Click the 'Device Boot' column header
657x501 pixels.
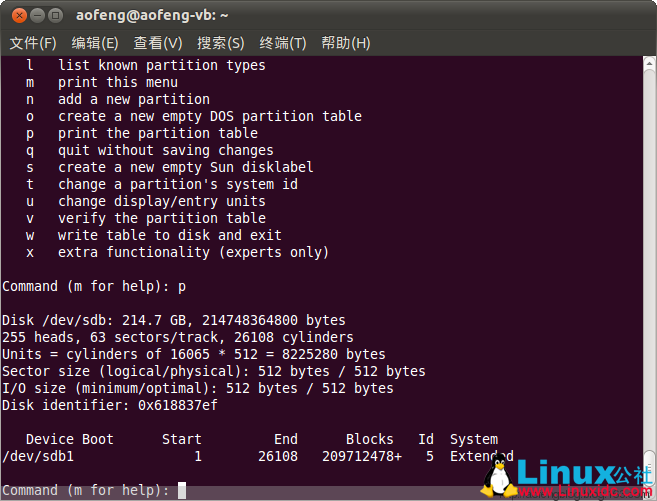(x=70, y=439)
